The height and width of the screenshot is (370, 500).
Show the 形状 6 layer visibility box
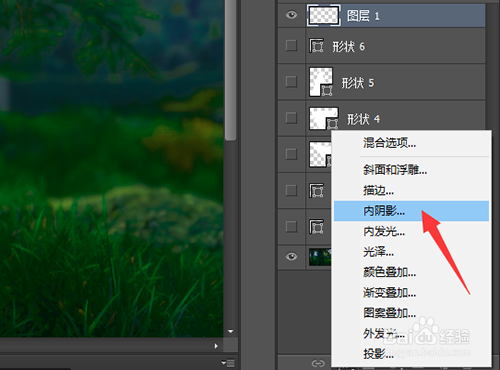pos(292,45)
